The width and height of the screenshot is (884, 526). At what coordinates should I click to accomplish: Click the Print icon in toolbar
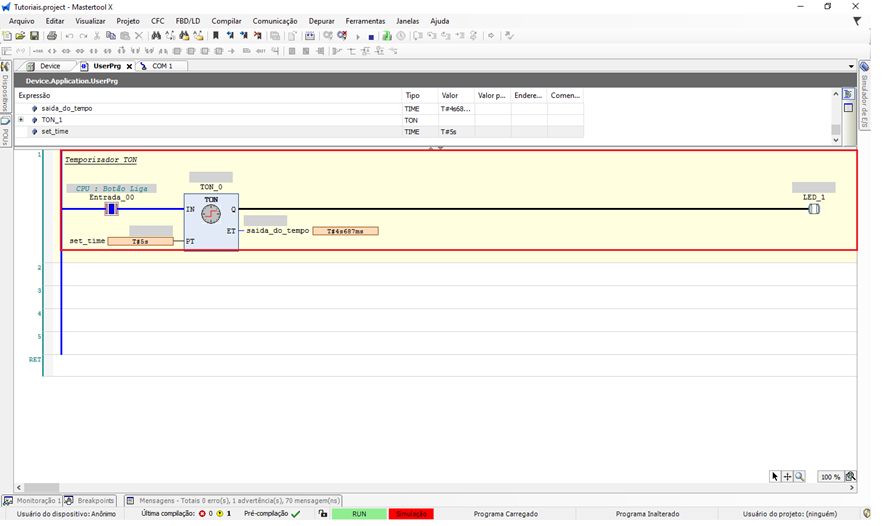pos(52,36)
